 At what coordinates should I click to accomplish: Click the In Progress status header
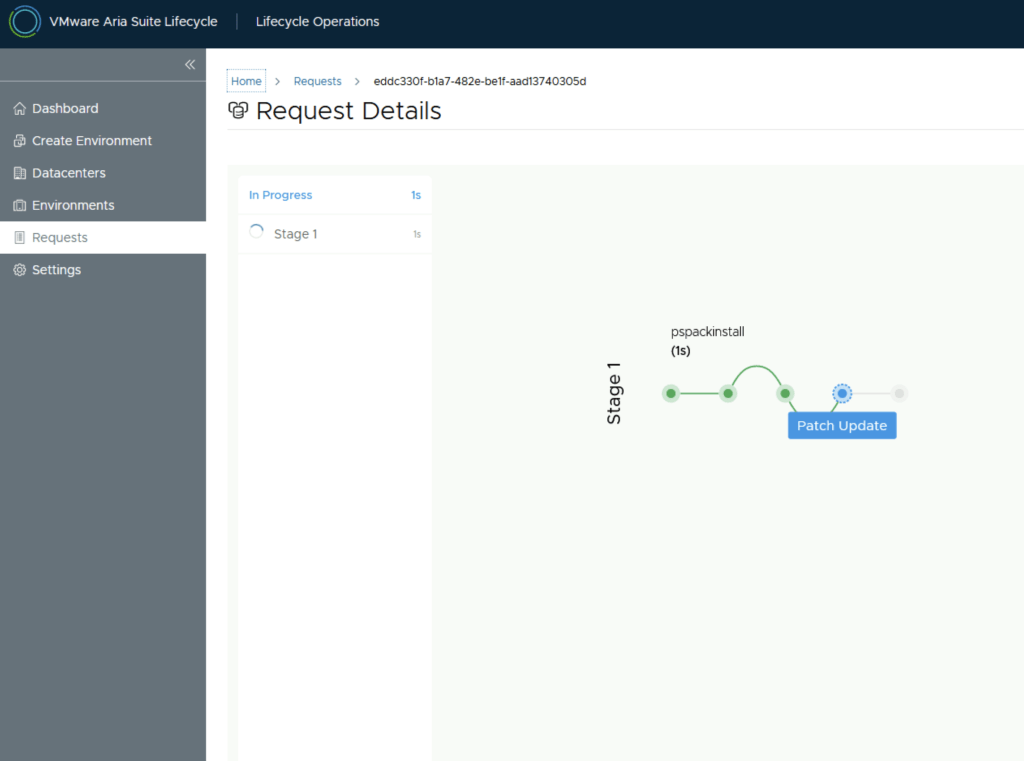[281, 195]
